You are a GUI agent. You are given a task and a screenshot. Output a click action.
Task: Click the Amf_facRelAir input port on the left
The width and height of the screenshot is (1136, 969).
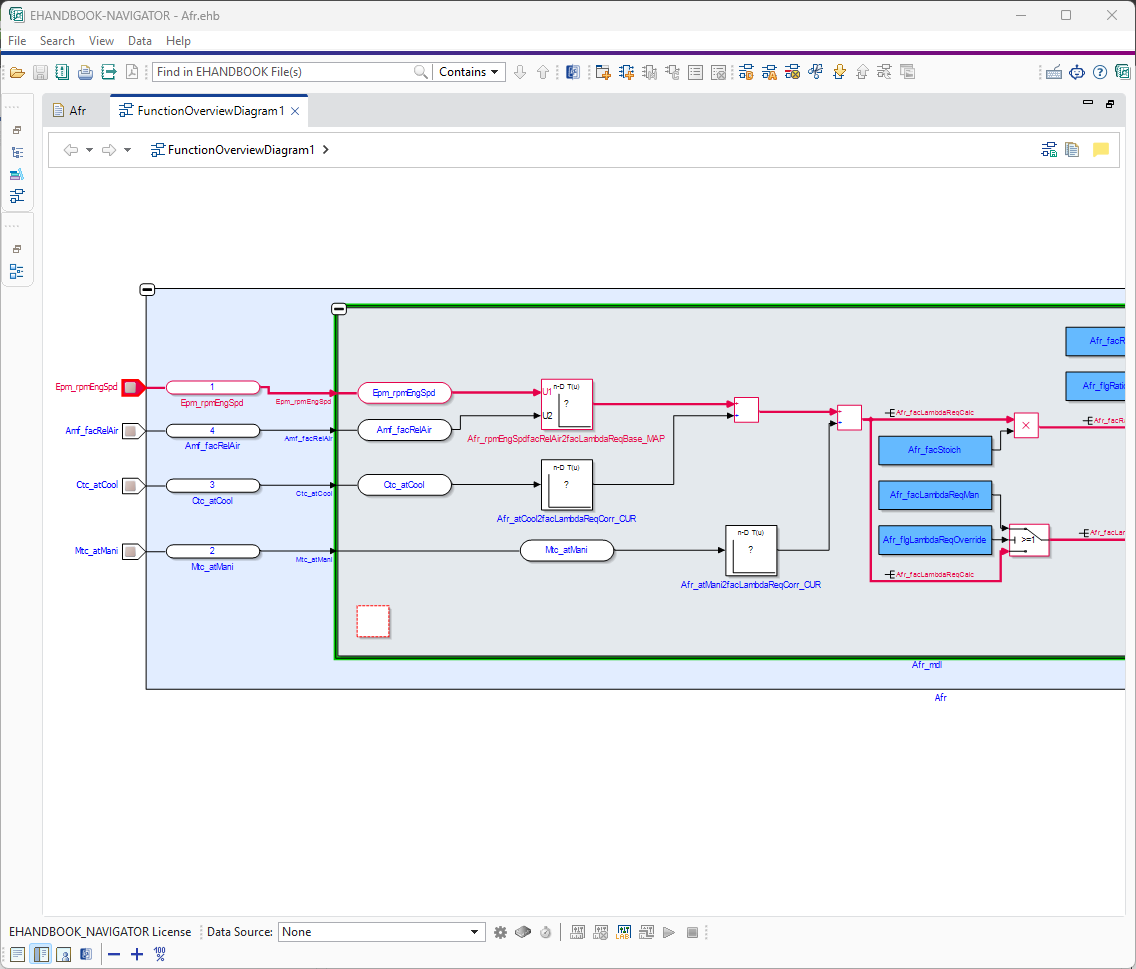[x=132, y=431]
